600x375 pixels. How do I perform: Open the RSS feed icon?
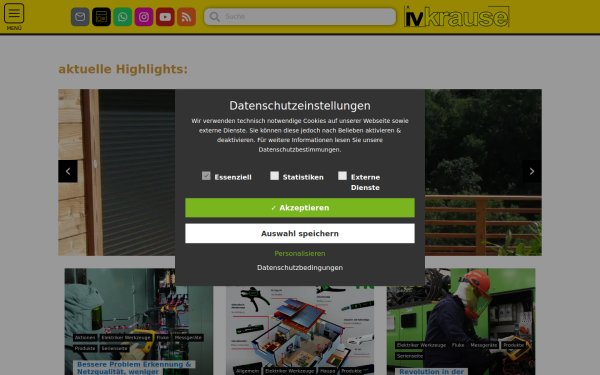[186, 17]
